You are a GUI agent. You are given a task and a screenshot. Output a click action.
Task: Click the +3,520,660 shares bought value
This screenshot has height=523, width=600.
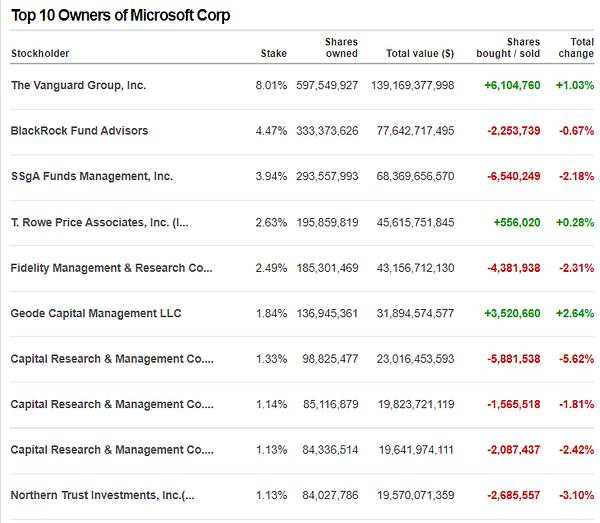coord(512,313)
